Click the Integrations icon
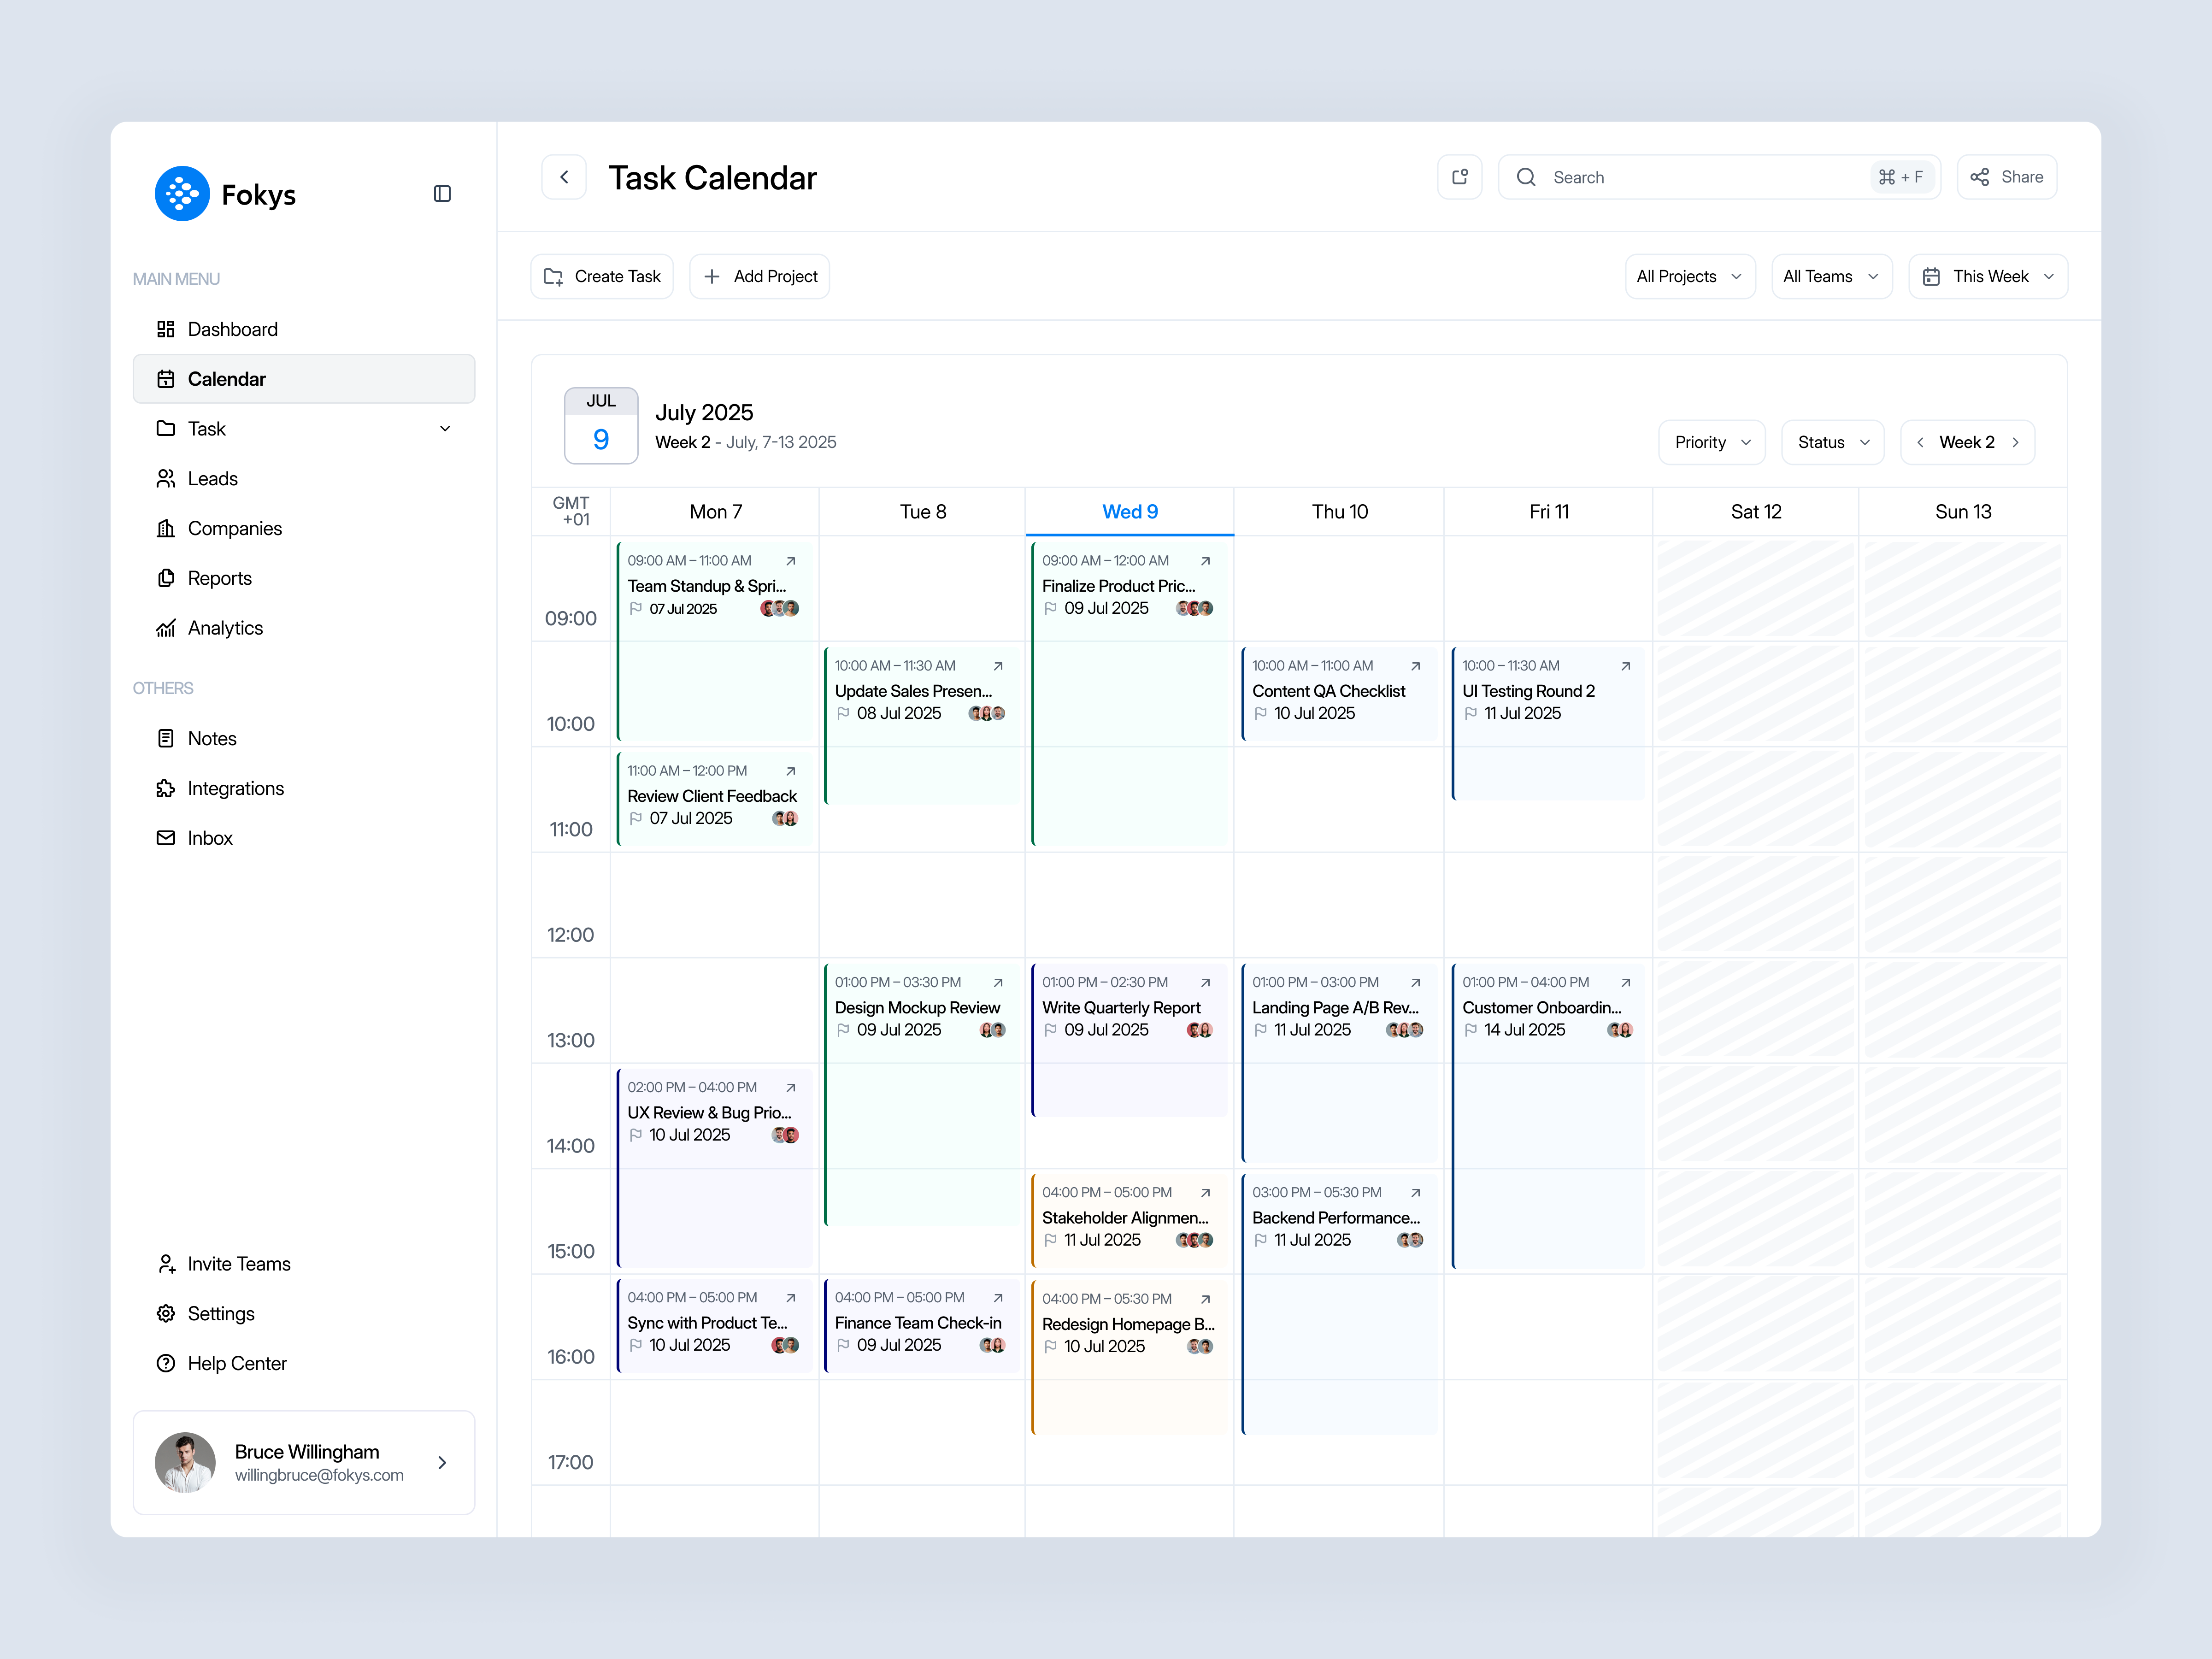2212x1659 pixels. pos(166,788)
